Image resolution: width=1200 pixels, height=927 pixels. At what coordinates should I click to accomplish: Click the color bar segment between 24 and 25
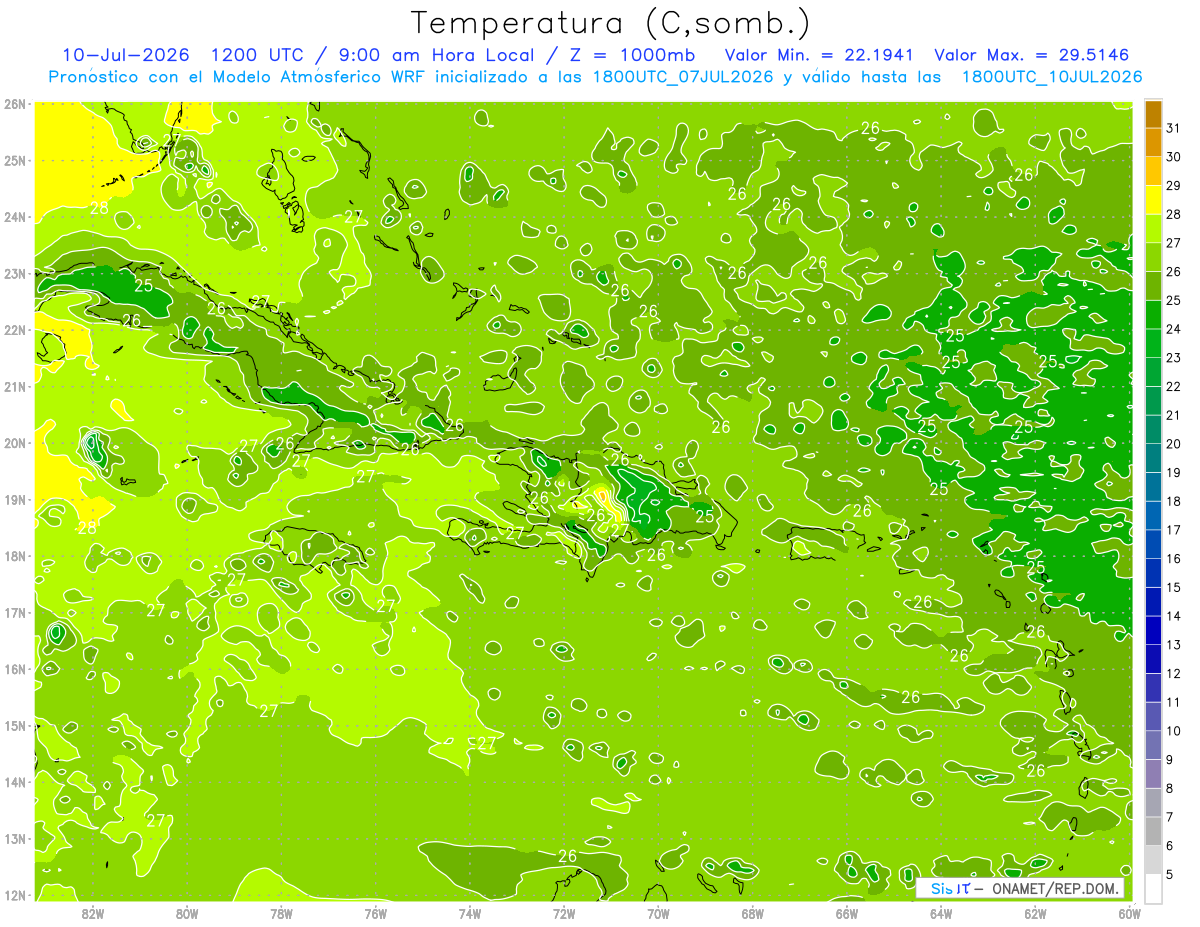pyautogui.click(x=1153, y=315)
